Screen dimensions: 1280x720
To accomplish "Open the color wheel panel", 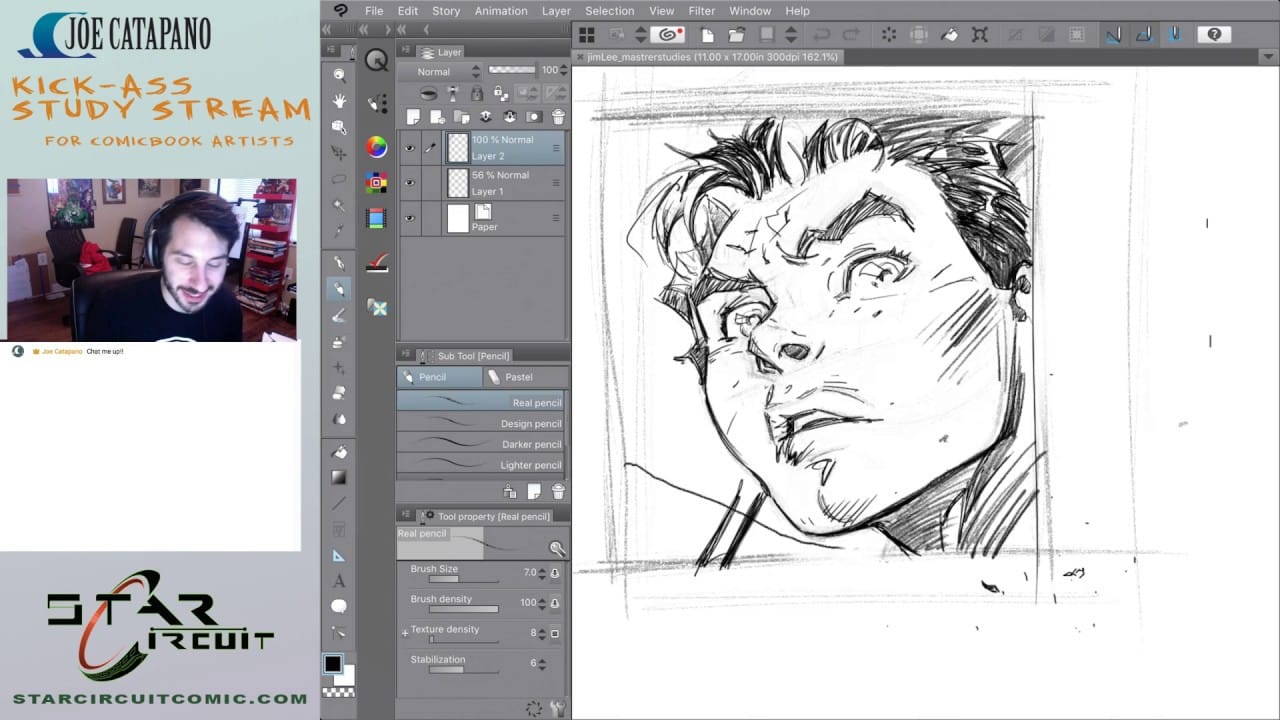I will tap(377, 147).
